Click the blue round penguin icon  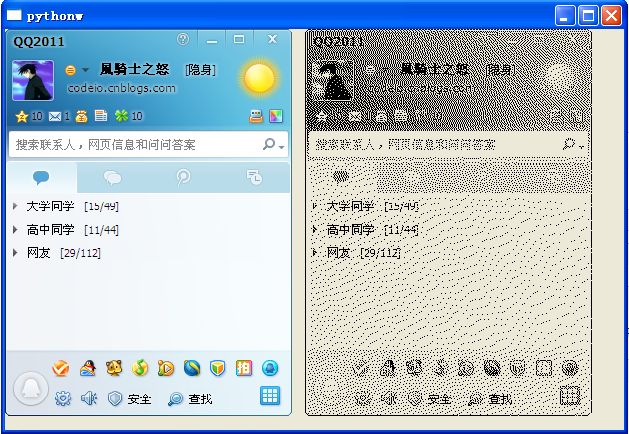tap(270, 368)
